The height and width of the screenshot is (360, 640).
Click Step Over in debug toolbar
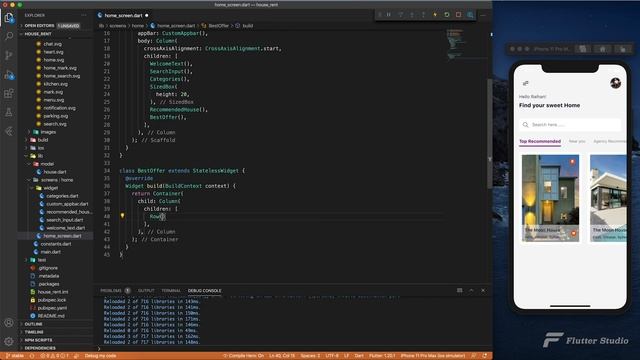click(401, 15)
